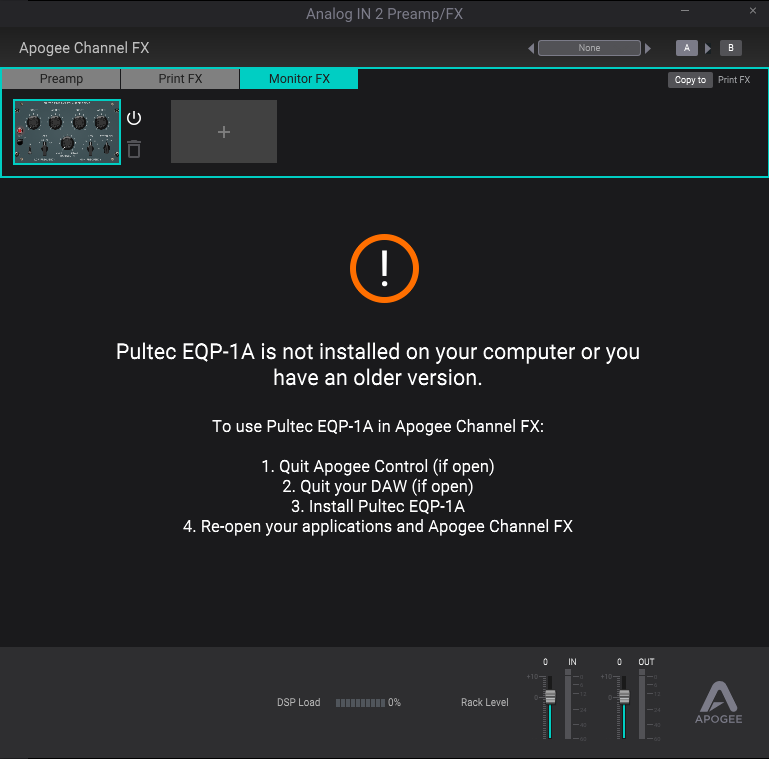Go to the next preset with right arrow

[x=648, y=49]
